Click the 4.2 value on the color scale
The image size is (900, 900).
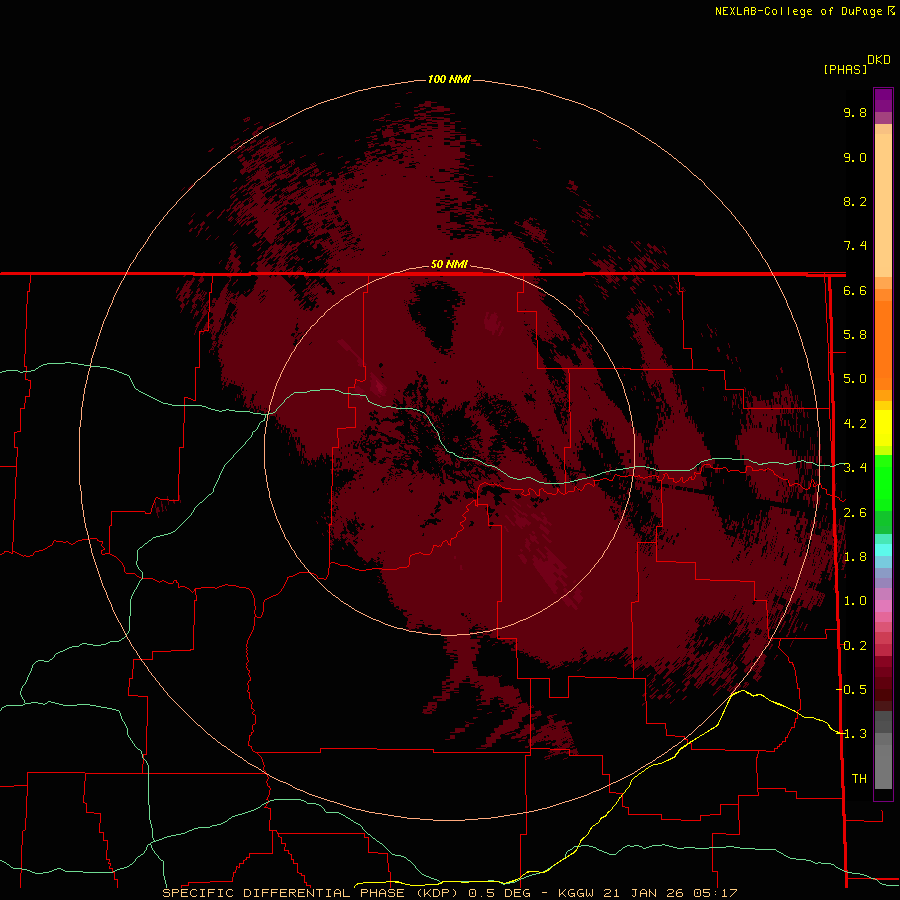point(855,424)
